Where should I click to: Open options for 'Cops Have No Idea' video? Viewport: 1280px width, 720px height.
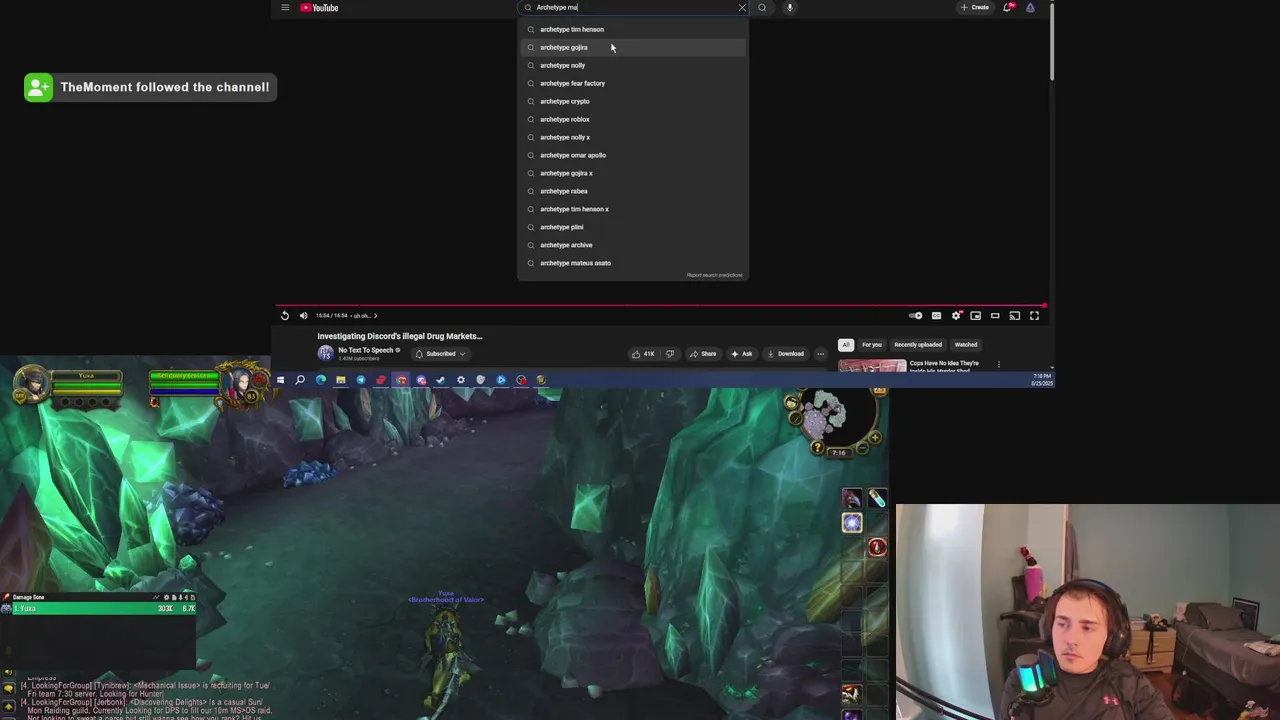coord(999,364)
